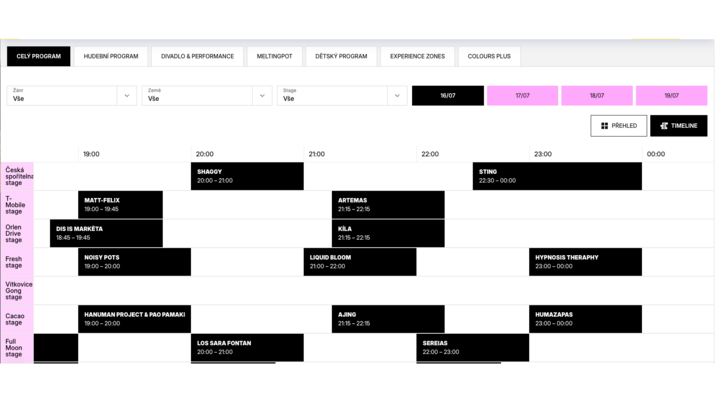
Task: Select Liquid Bloom event block
Action: point(360,262)
